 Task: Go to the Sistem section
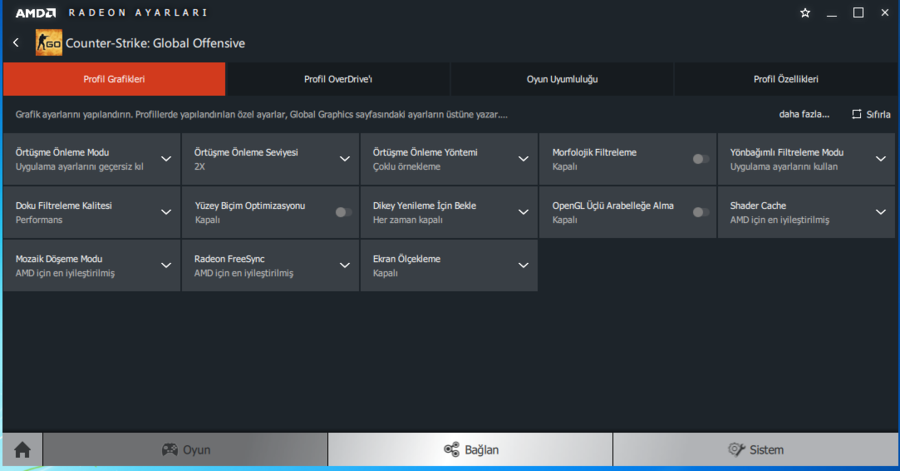755,450
